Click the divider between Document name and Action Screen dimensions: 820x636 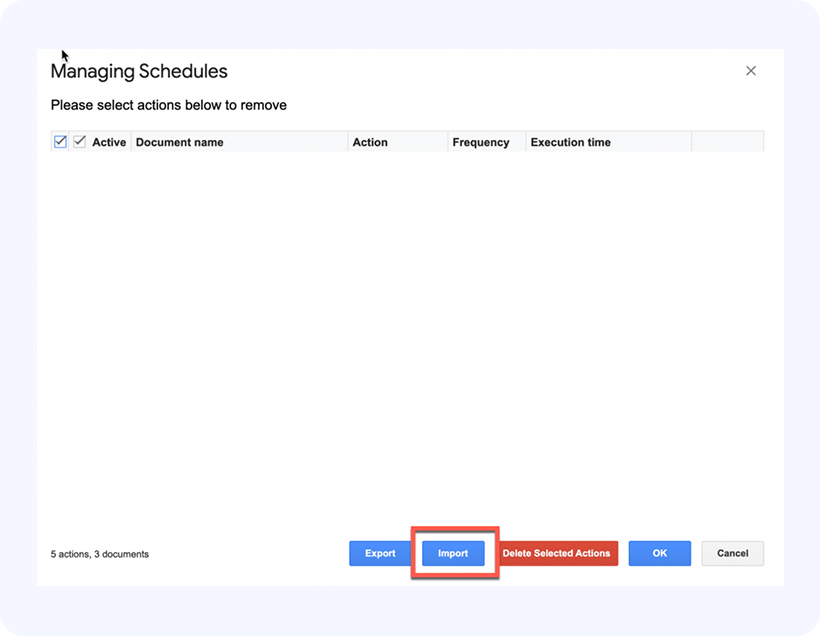click(x=348, y=142)
